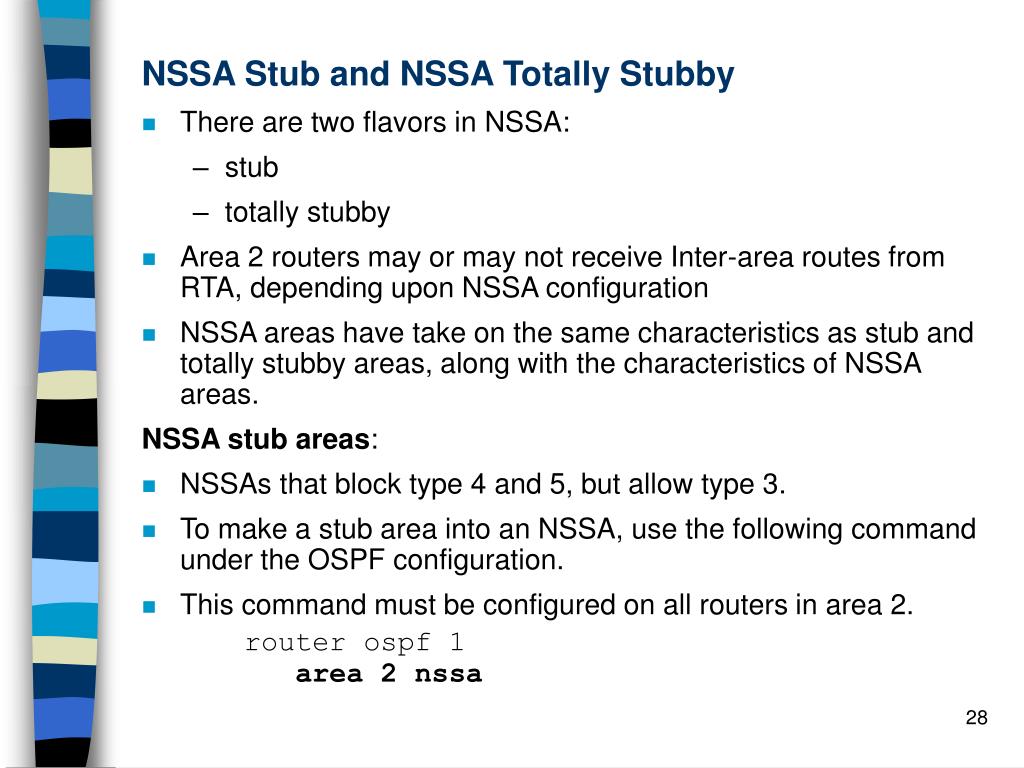Image resolution: width=1024 pixels, height=768 pixels.
Task: Click the dash before the stub sub-item
Action: coord(200,169)
